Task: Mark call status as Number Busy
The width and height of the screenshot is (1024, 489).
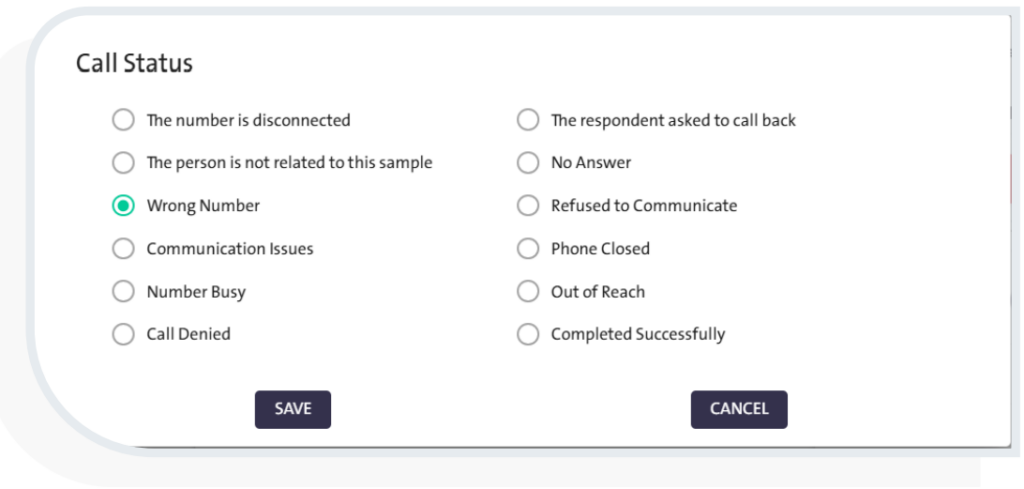Action: click(123, 292)
